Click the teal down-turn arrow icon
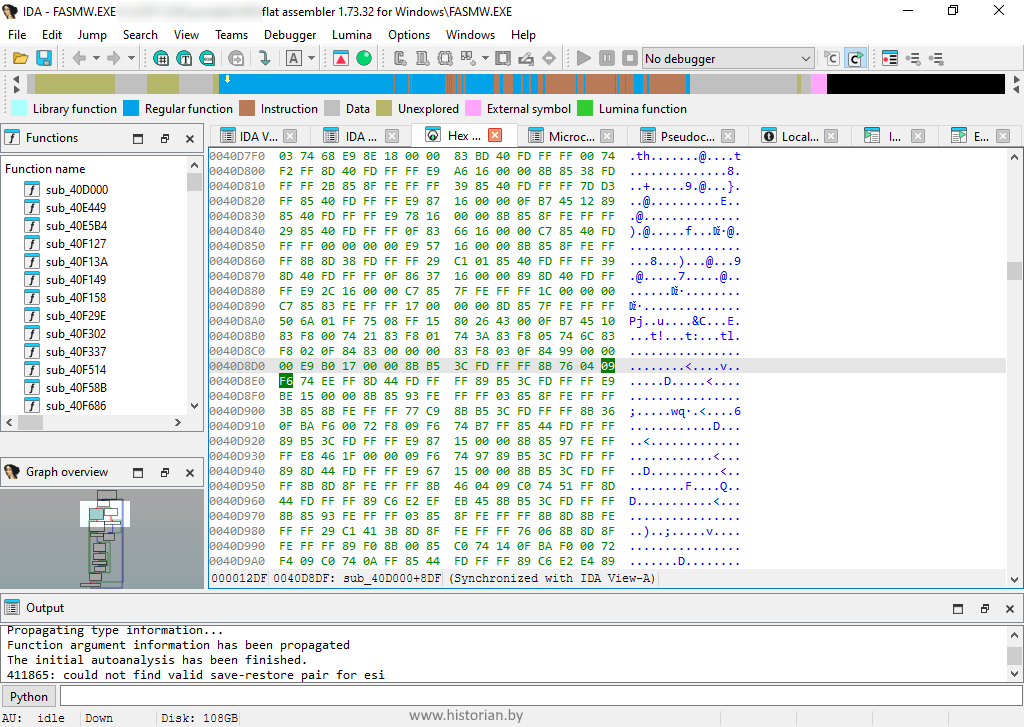The width and height of the screenshot is (1024, 727). pos(264,59)
